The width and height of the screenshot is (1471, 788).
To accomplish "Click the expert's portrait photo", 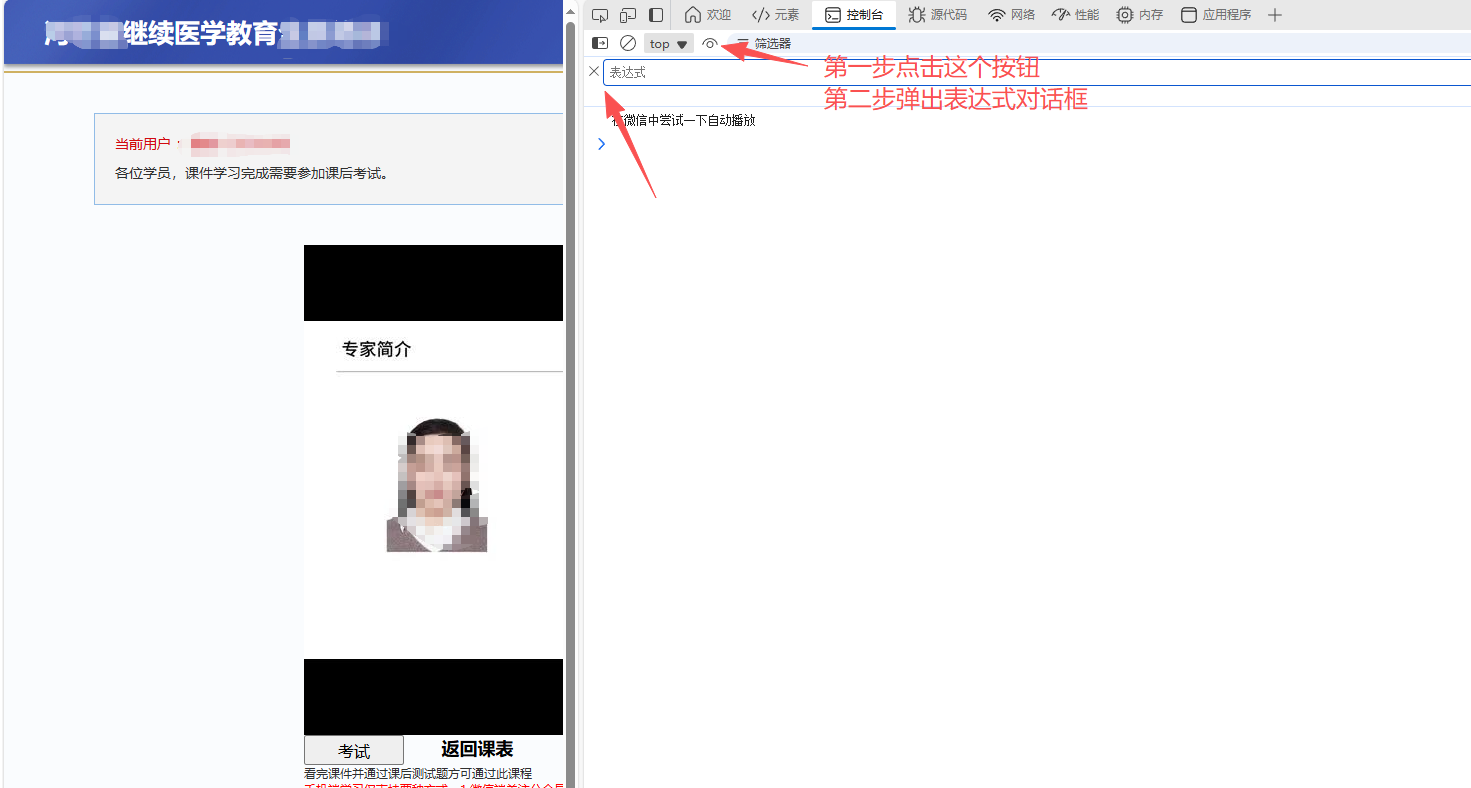I will [x=437, y=483].
